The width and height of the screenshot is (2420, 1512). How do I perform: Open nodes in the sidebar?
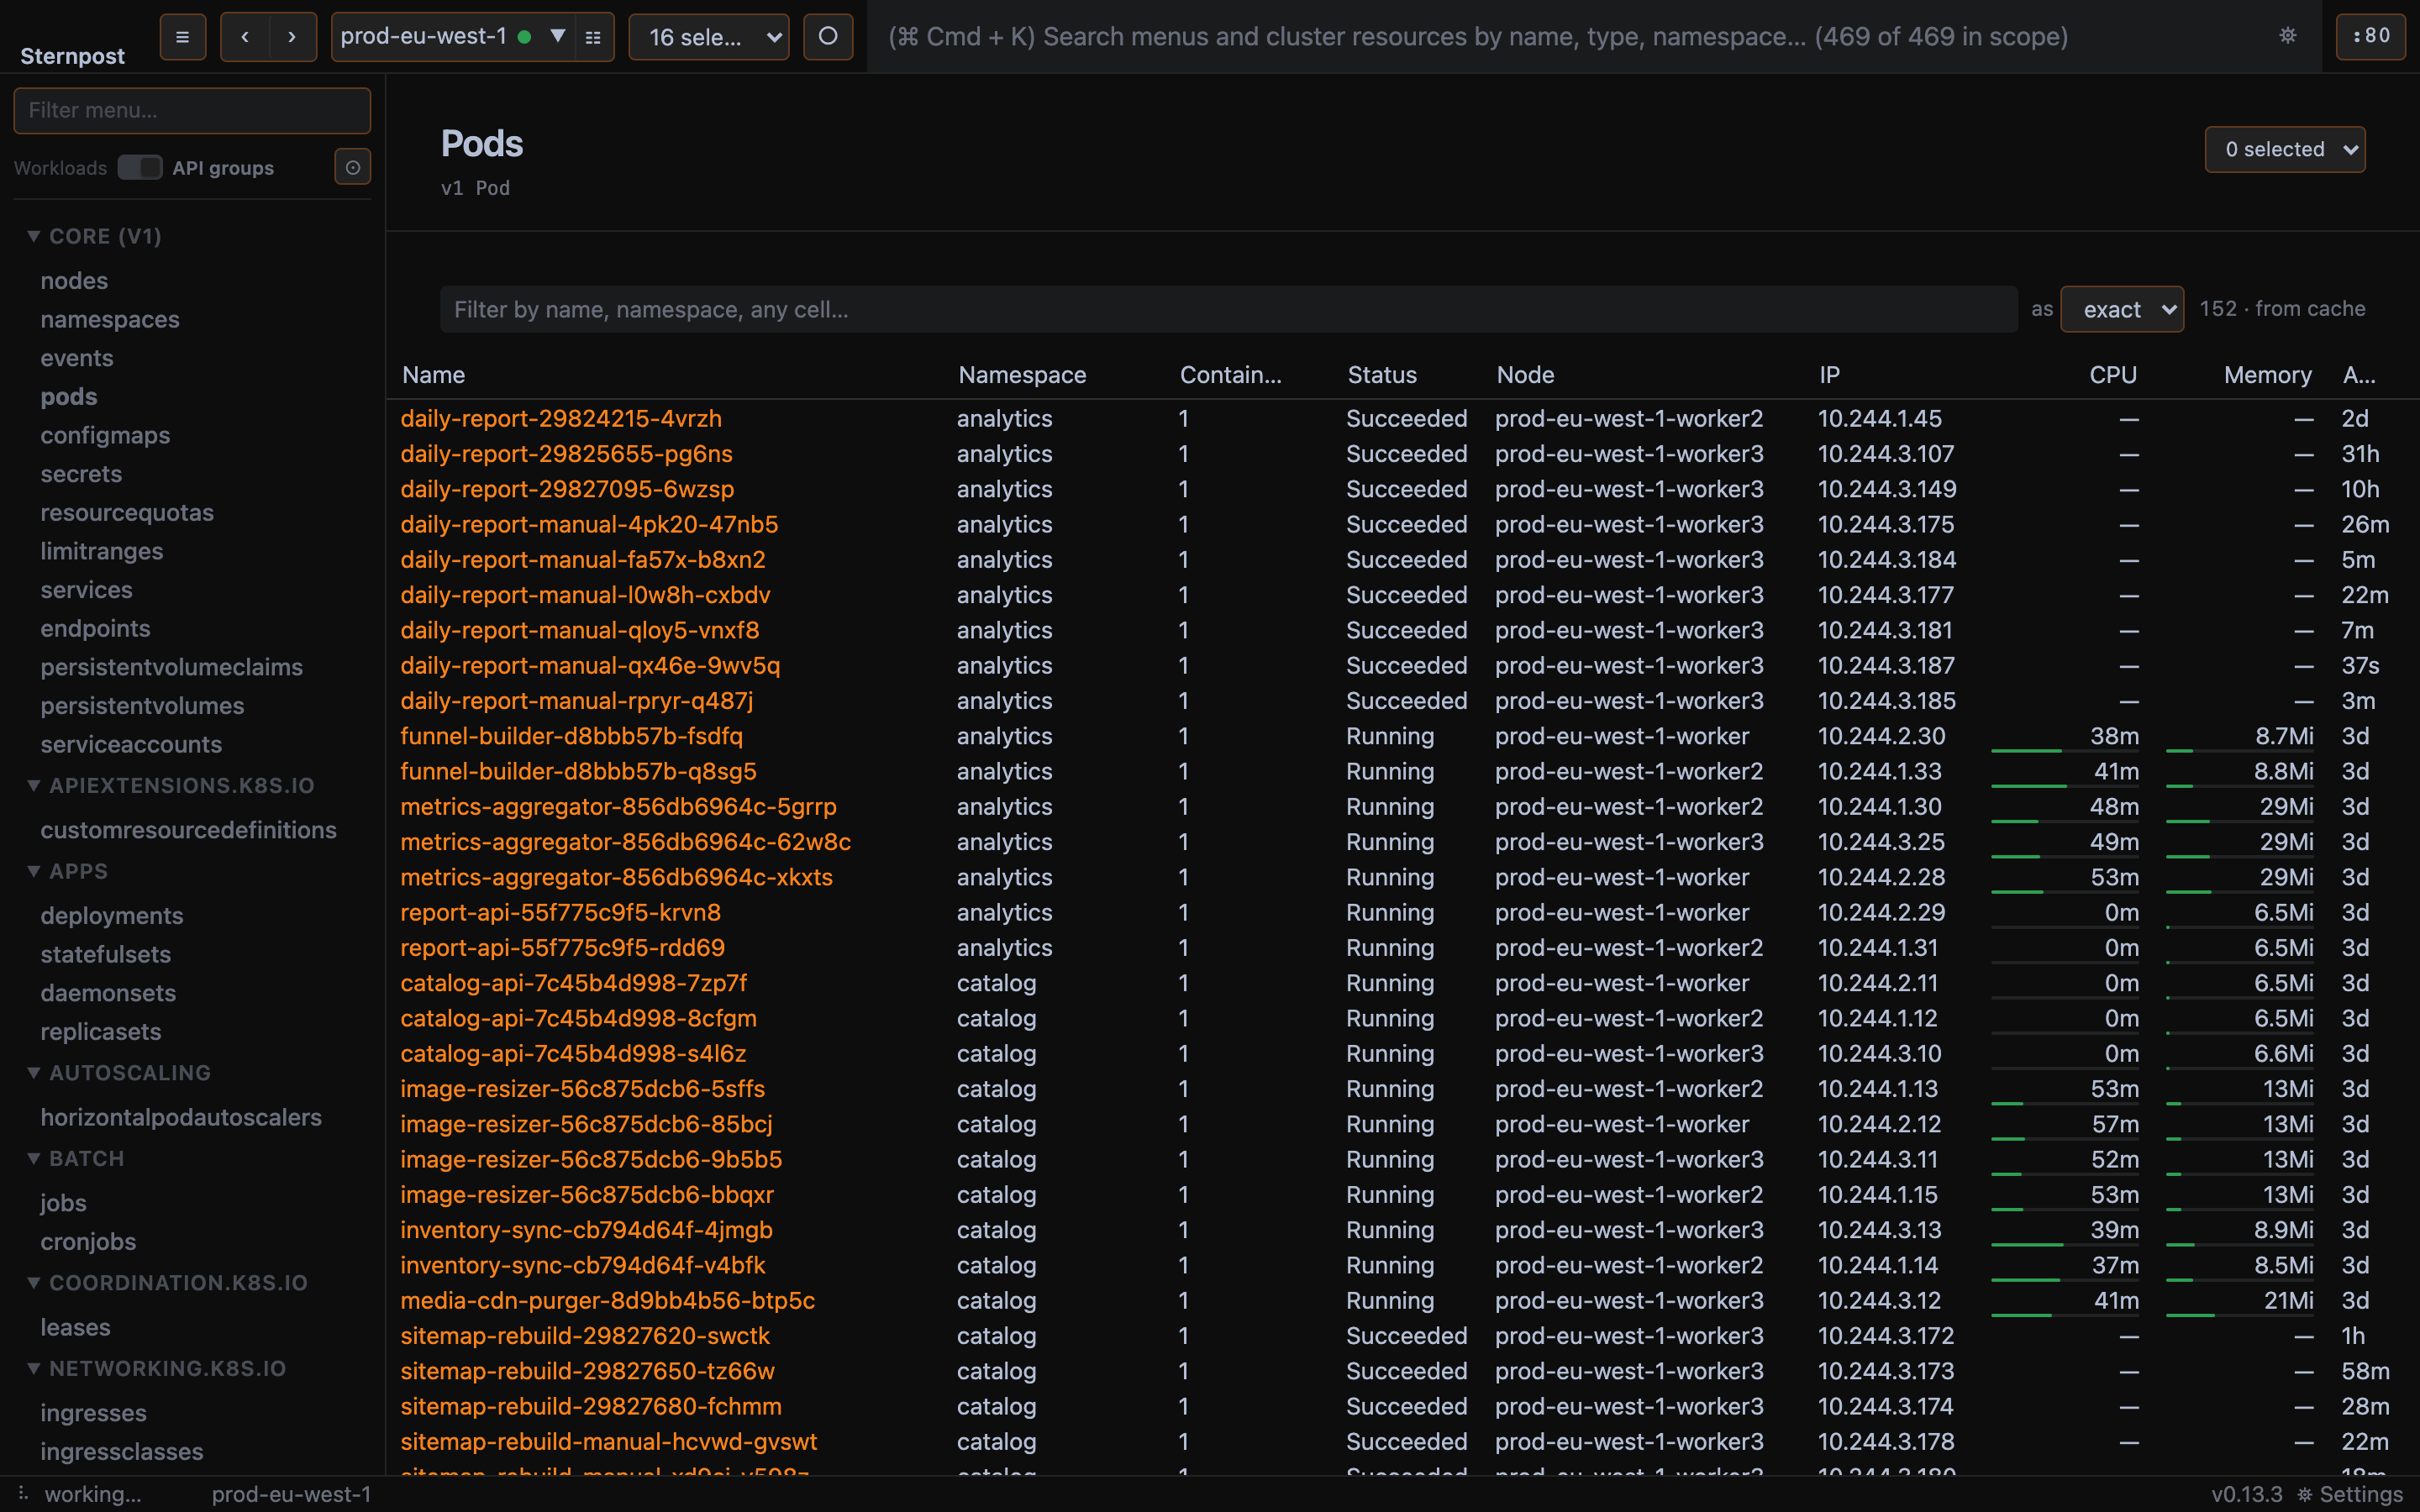(x=74, y=280)
